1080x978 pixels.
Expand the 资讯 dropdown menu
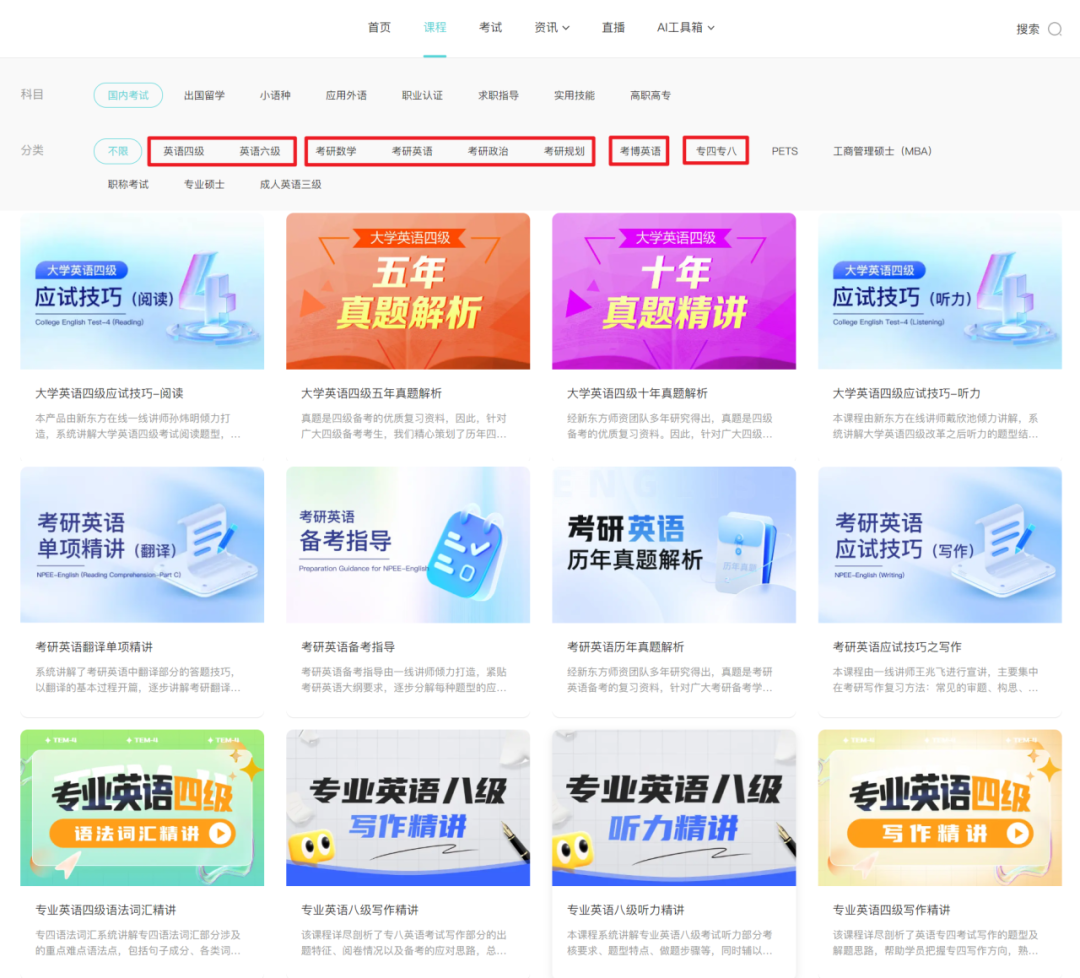pos(552,28)
